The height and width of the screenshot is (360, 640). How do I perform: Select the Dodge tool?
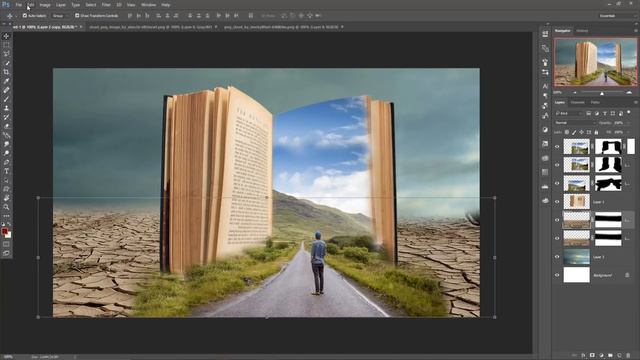pyautogui.click(x=6, y=153)
